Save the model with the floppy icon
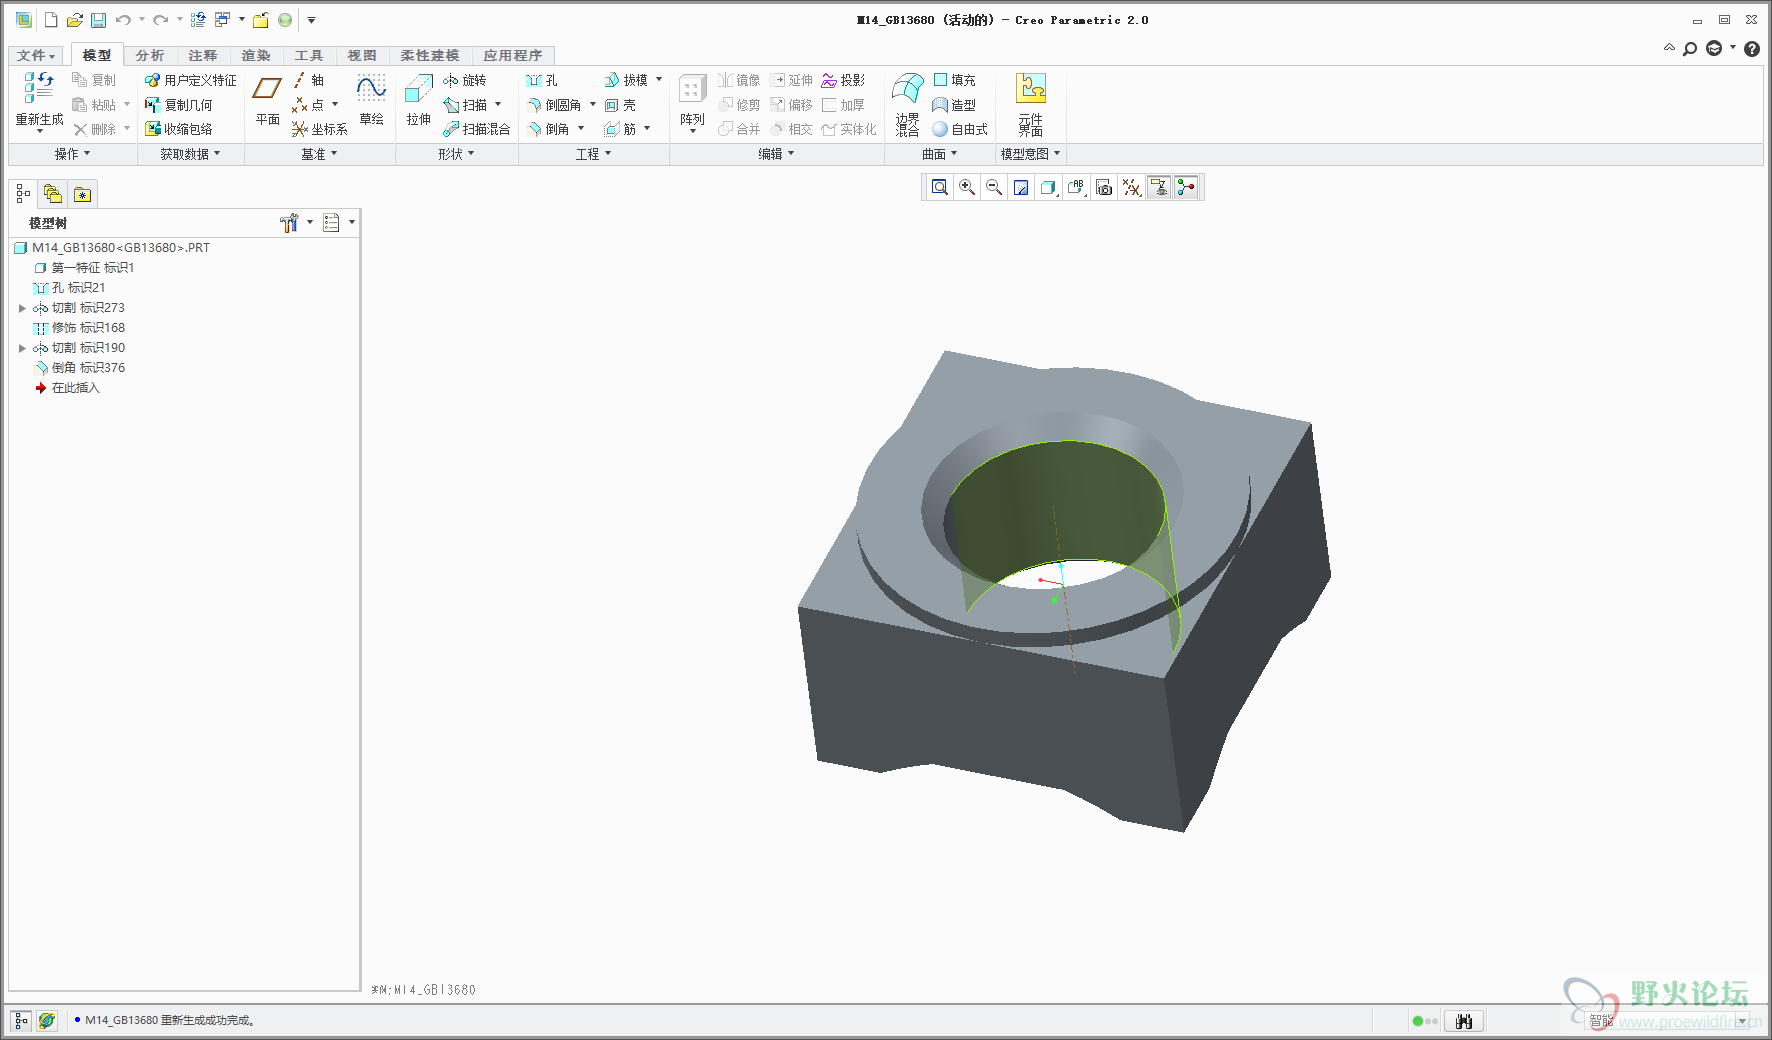Image resolution: width=1772 pixels, height=1040 pixels. [x=98, y=20]
